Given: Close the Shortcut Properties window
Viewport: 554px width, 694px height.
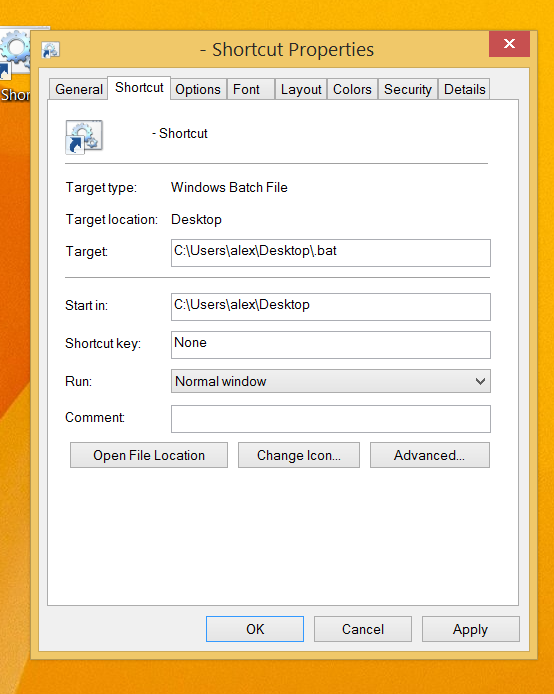Looking at the screenshot, I should coord(509,44).
